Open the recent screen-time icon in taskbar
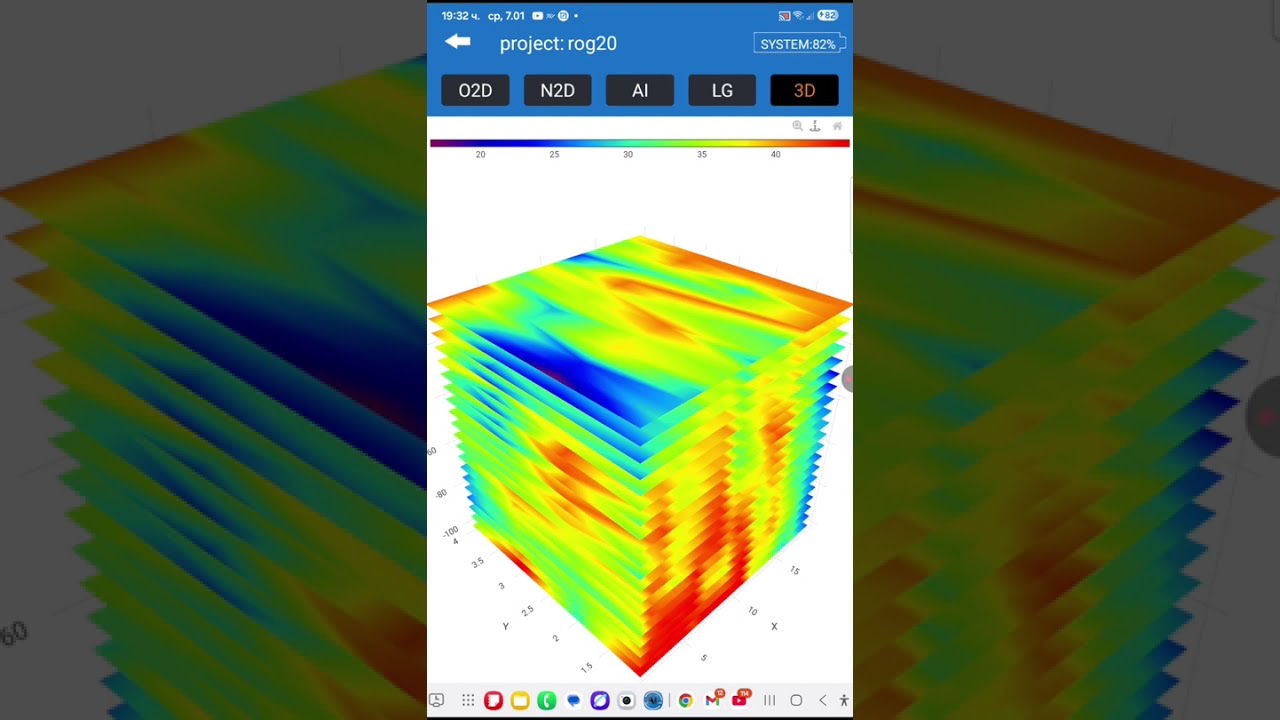The height and width of the screenshot is (720, 1280). 436,701
